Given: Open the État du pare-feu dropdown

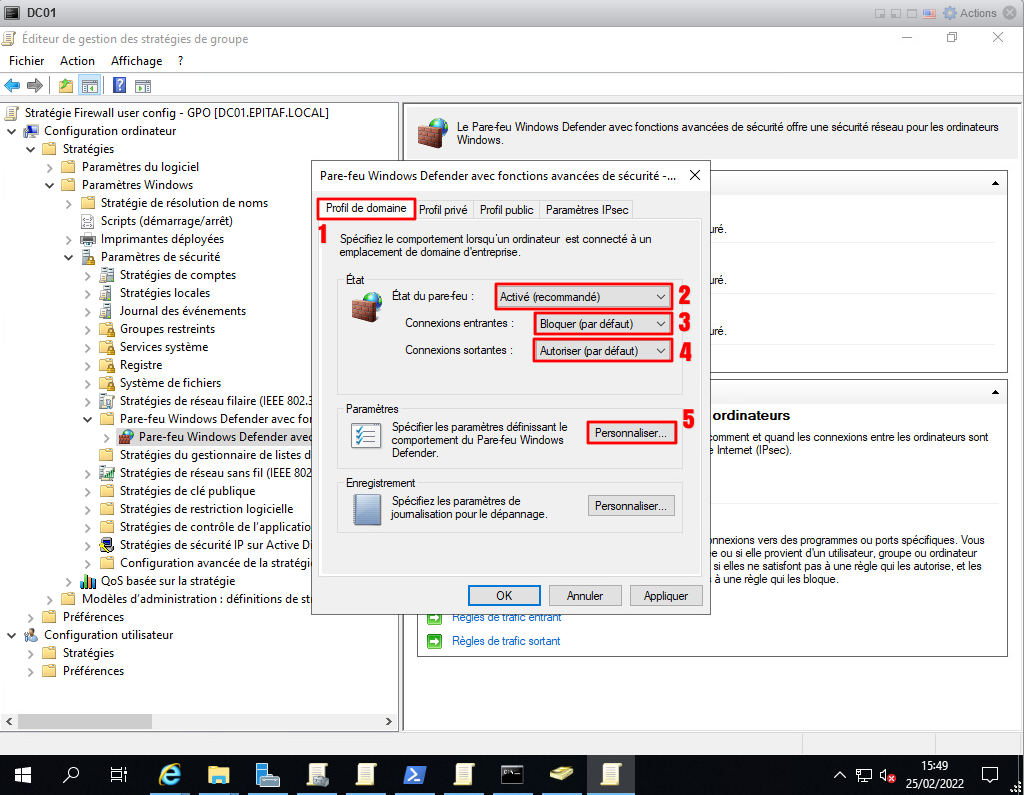Looking at the screenshot, I should click(584, 297).
